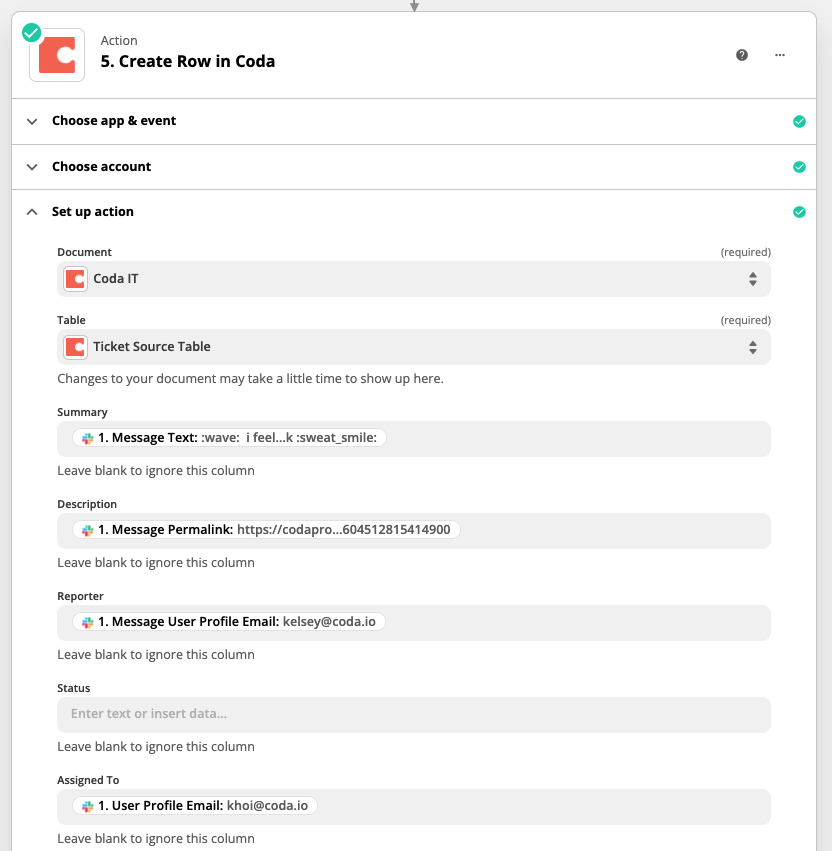This screenshot has height=851, width=832.
Task: Click the Status text input field
Action: pos(414,714)
